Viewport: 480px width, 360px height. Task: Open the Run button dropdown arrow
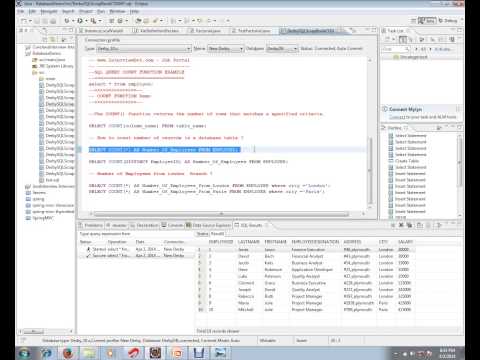coord(86,21)
